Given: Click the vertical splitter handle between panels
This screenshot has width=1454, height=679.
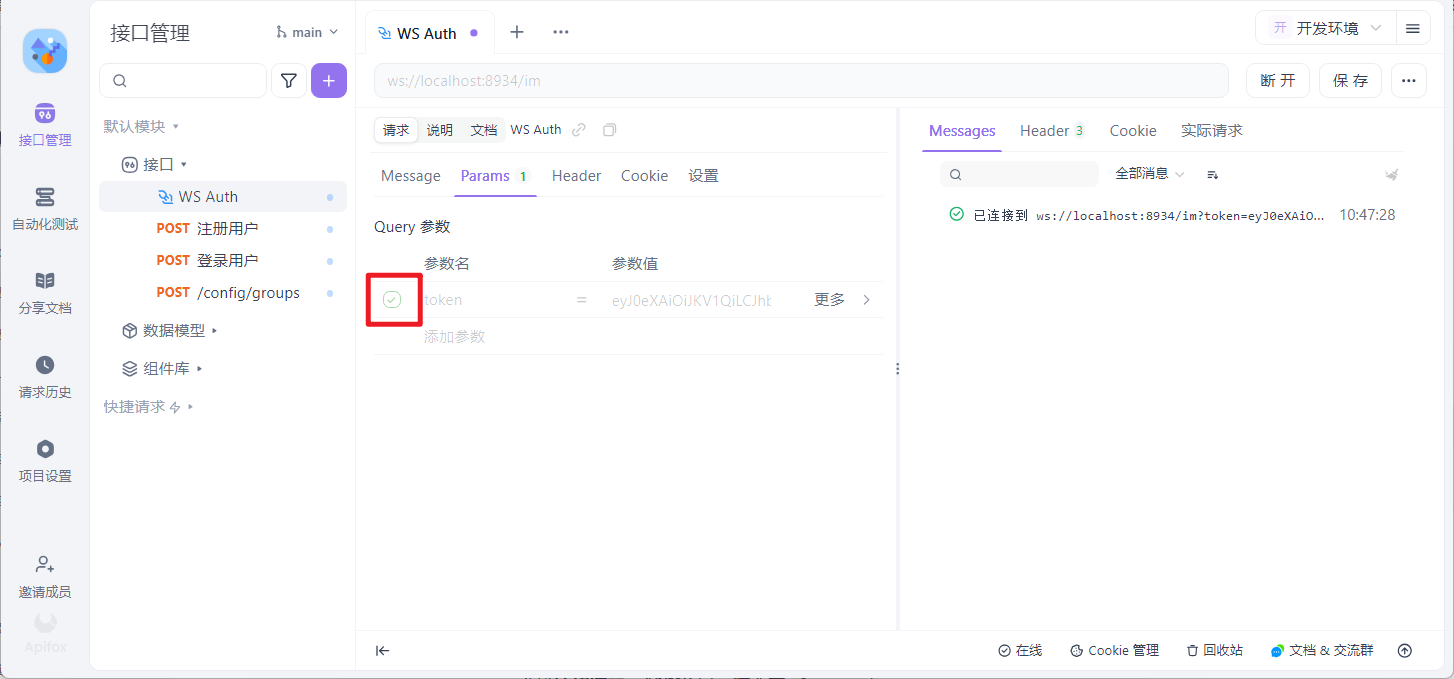Looking at the screenshot, I should point(897,369).
